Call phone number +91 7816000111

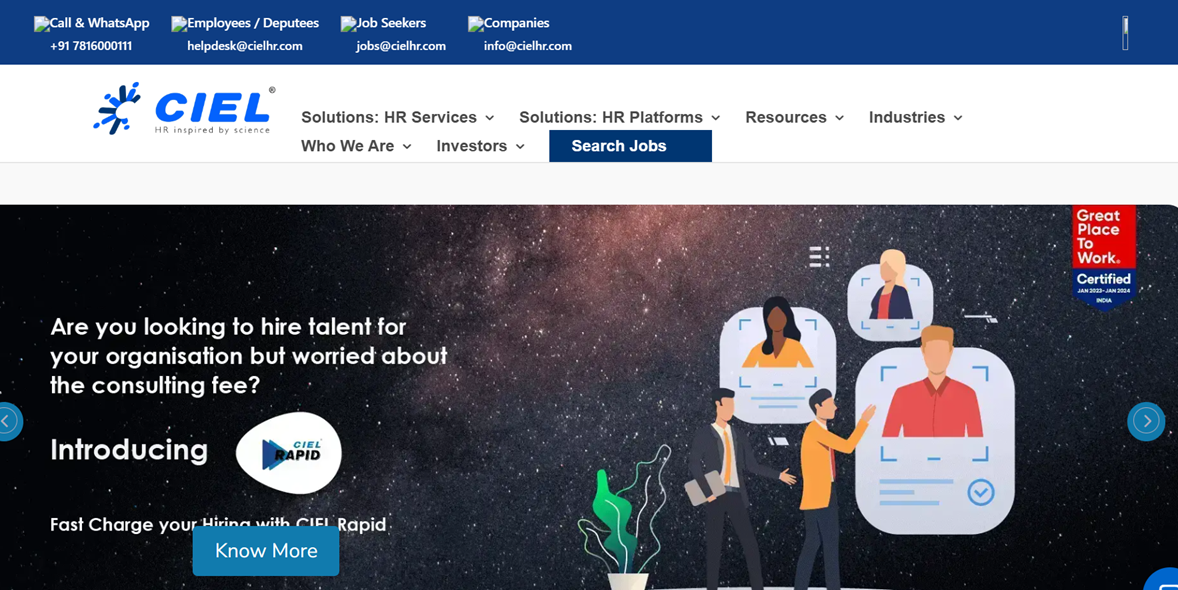(x=91, y=46)
